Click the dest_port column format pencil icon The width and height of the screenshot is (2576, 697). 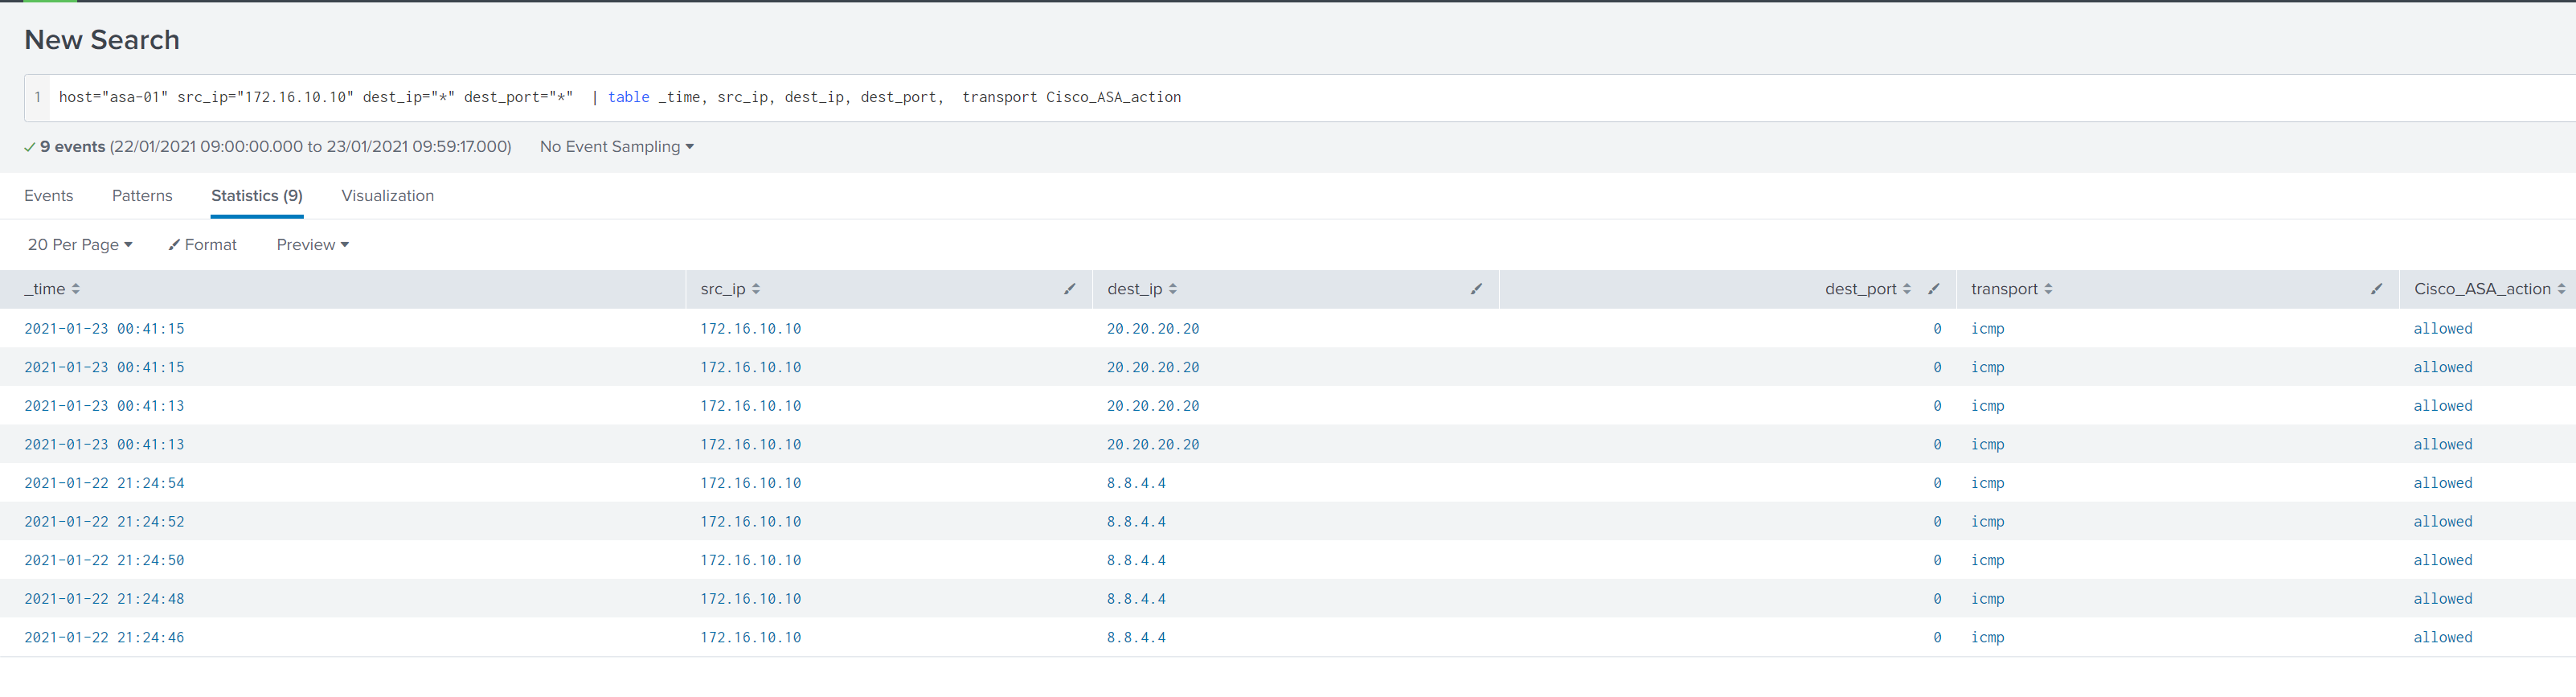pyautogui.click(x=1933, y=289)
